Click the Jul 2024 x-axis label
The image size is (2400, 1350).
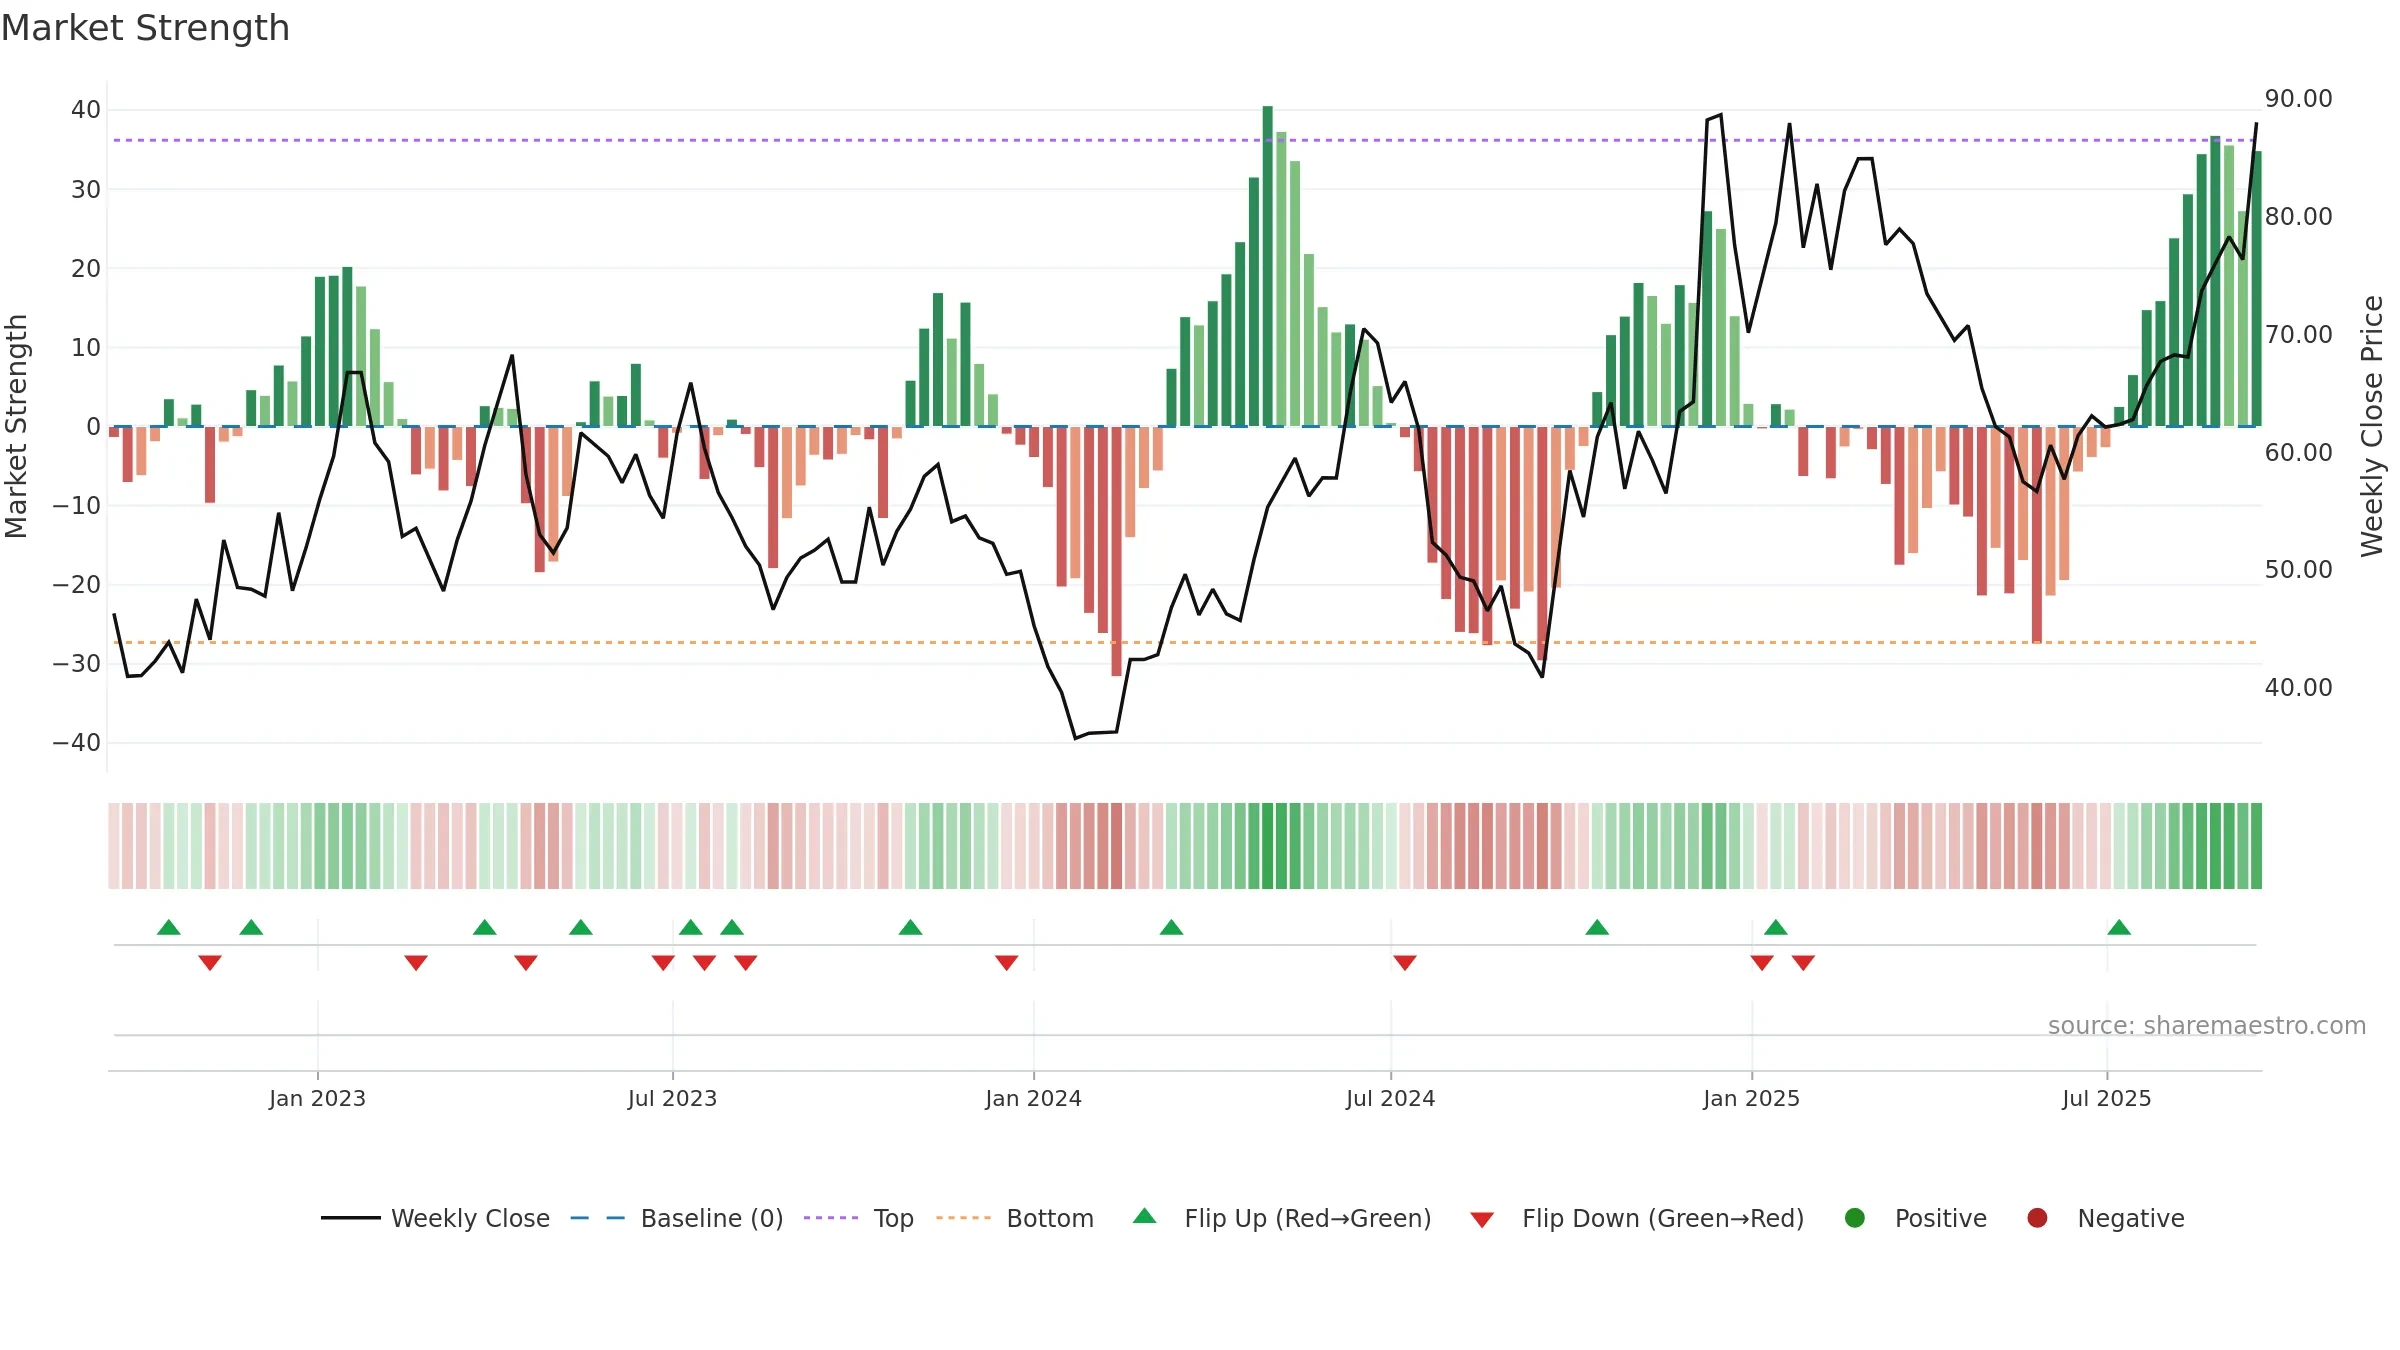click(x=1390, y=1099)
